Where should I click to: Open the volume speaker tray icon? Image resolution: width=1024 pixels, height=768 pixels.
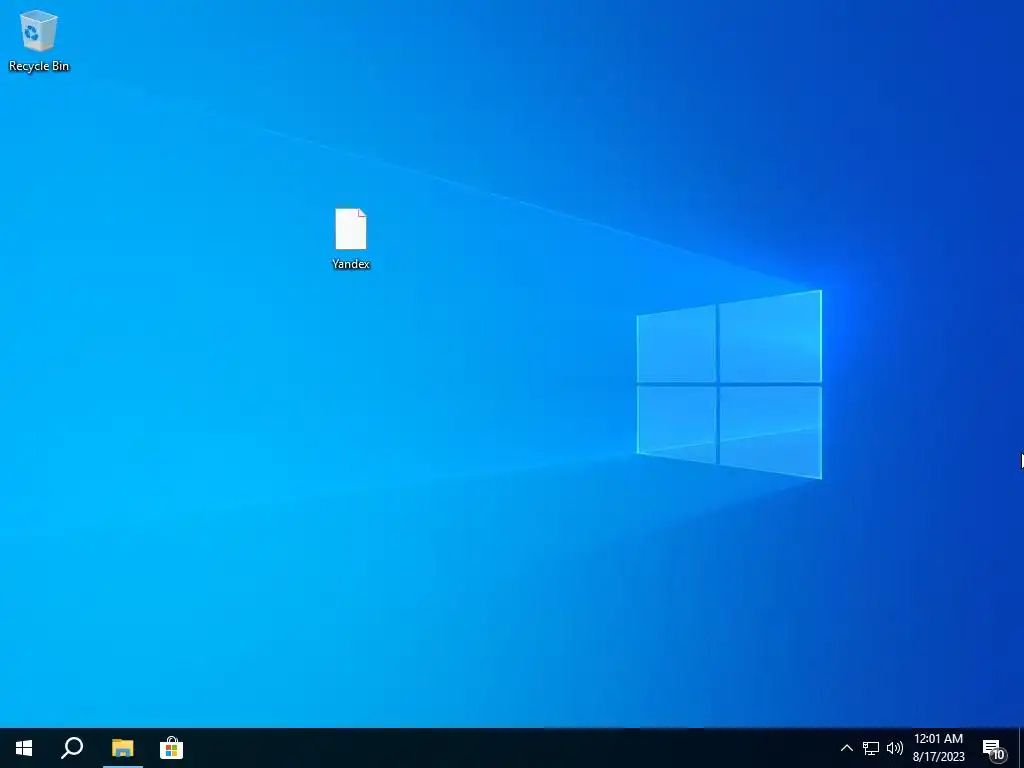click(x=895, y=748)
